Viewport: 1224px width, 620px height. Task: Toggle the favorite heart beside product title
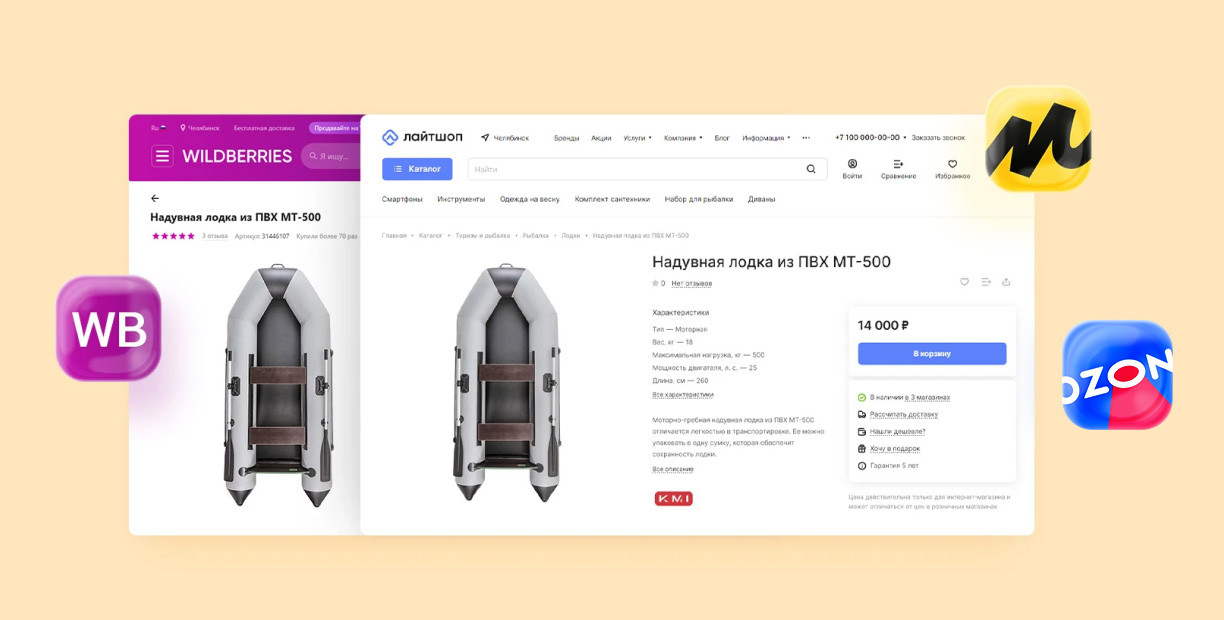[x=964, y=282]
